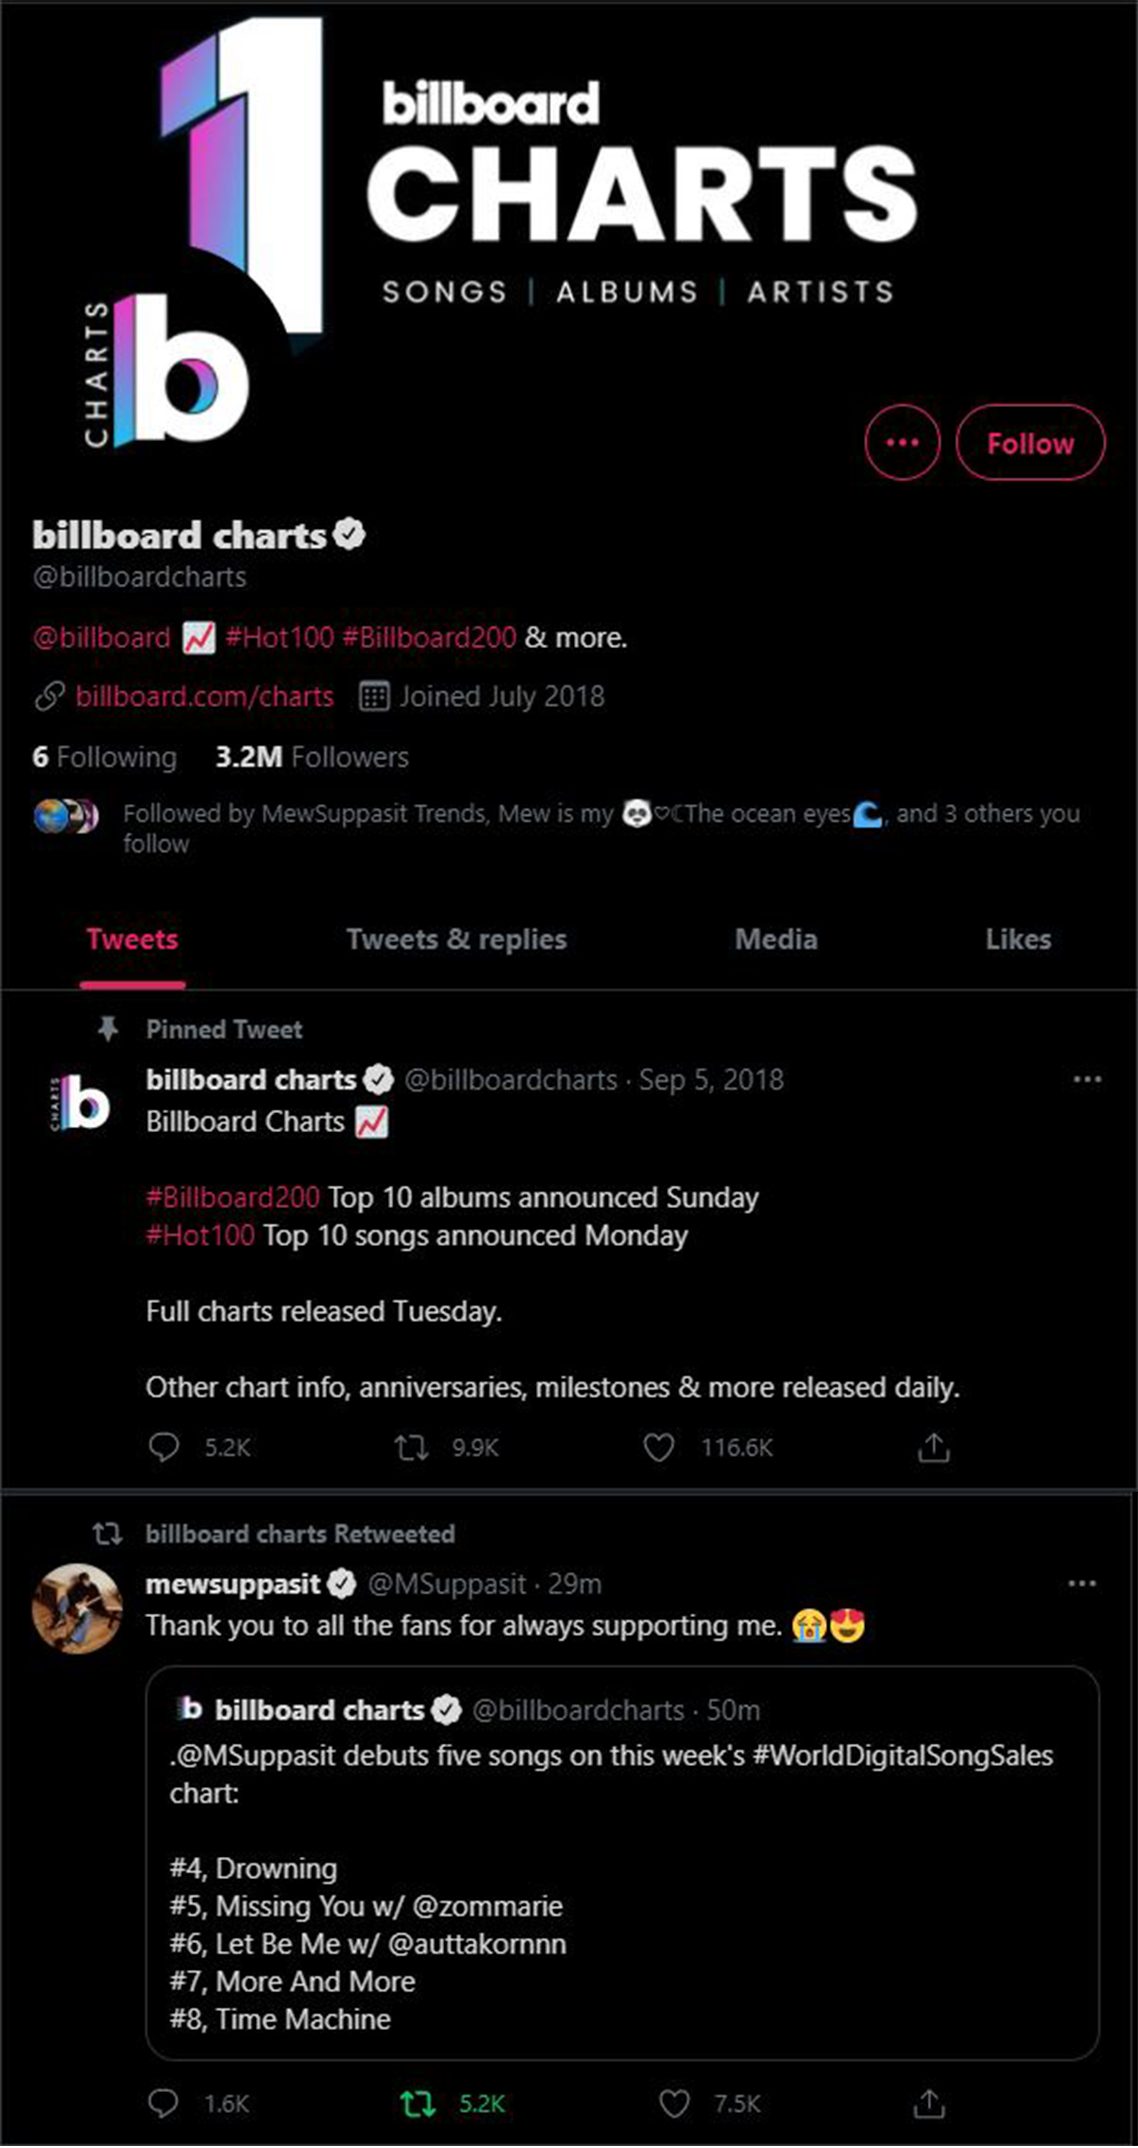This screenshot has width=1138, height=2148.
Task: Click the #Billboard200 hashtag in bio
Action: (x=429, y=637)
